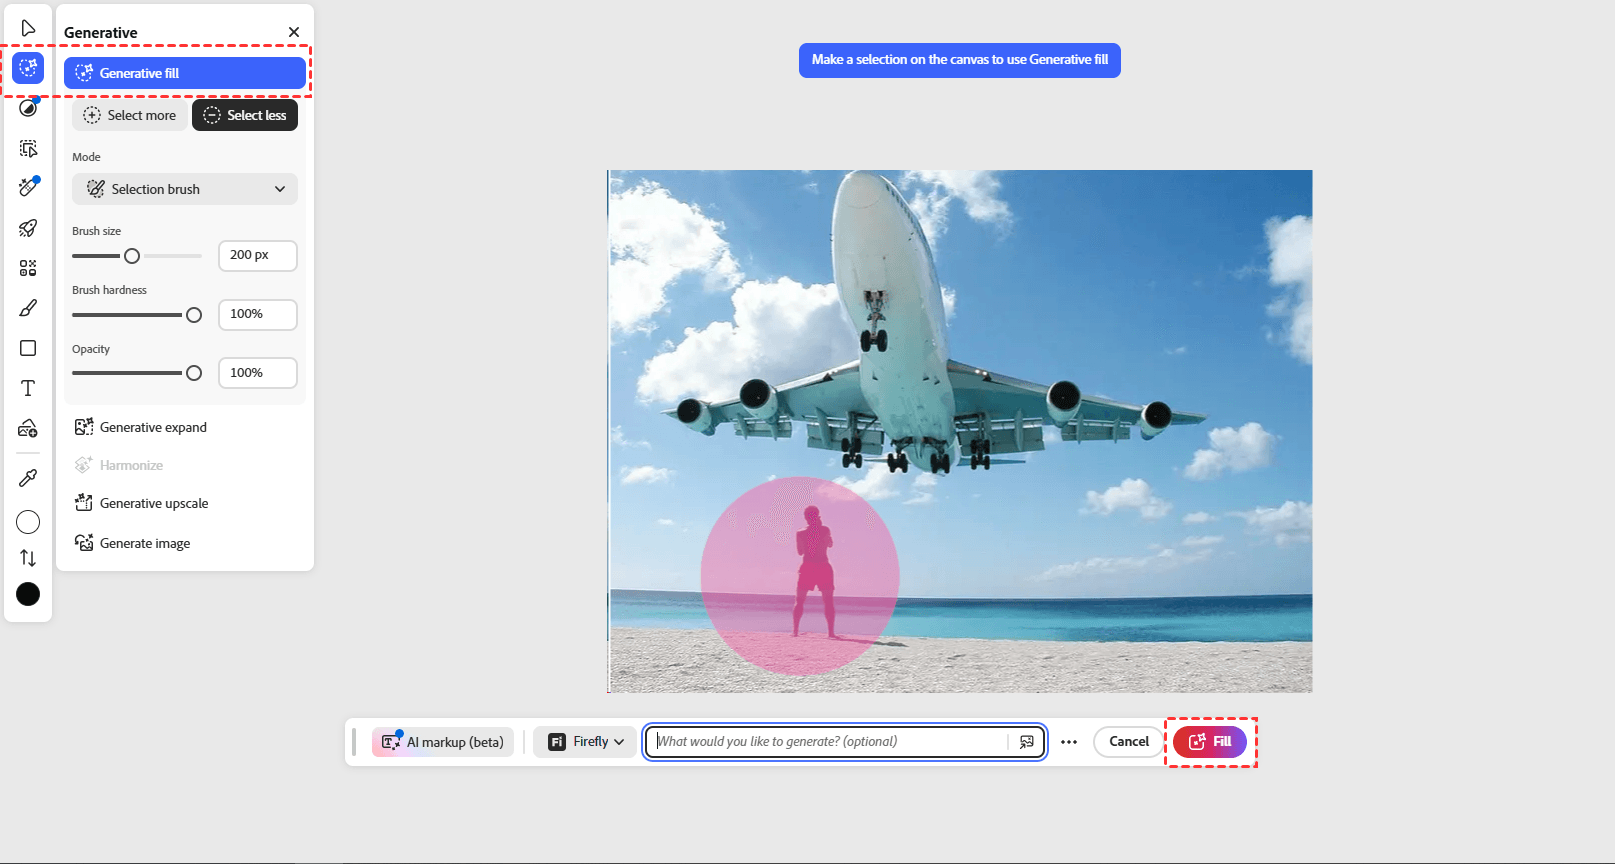Open the Selection brush mode dropdown

tap(185, 189)
